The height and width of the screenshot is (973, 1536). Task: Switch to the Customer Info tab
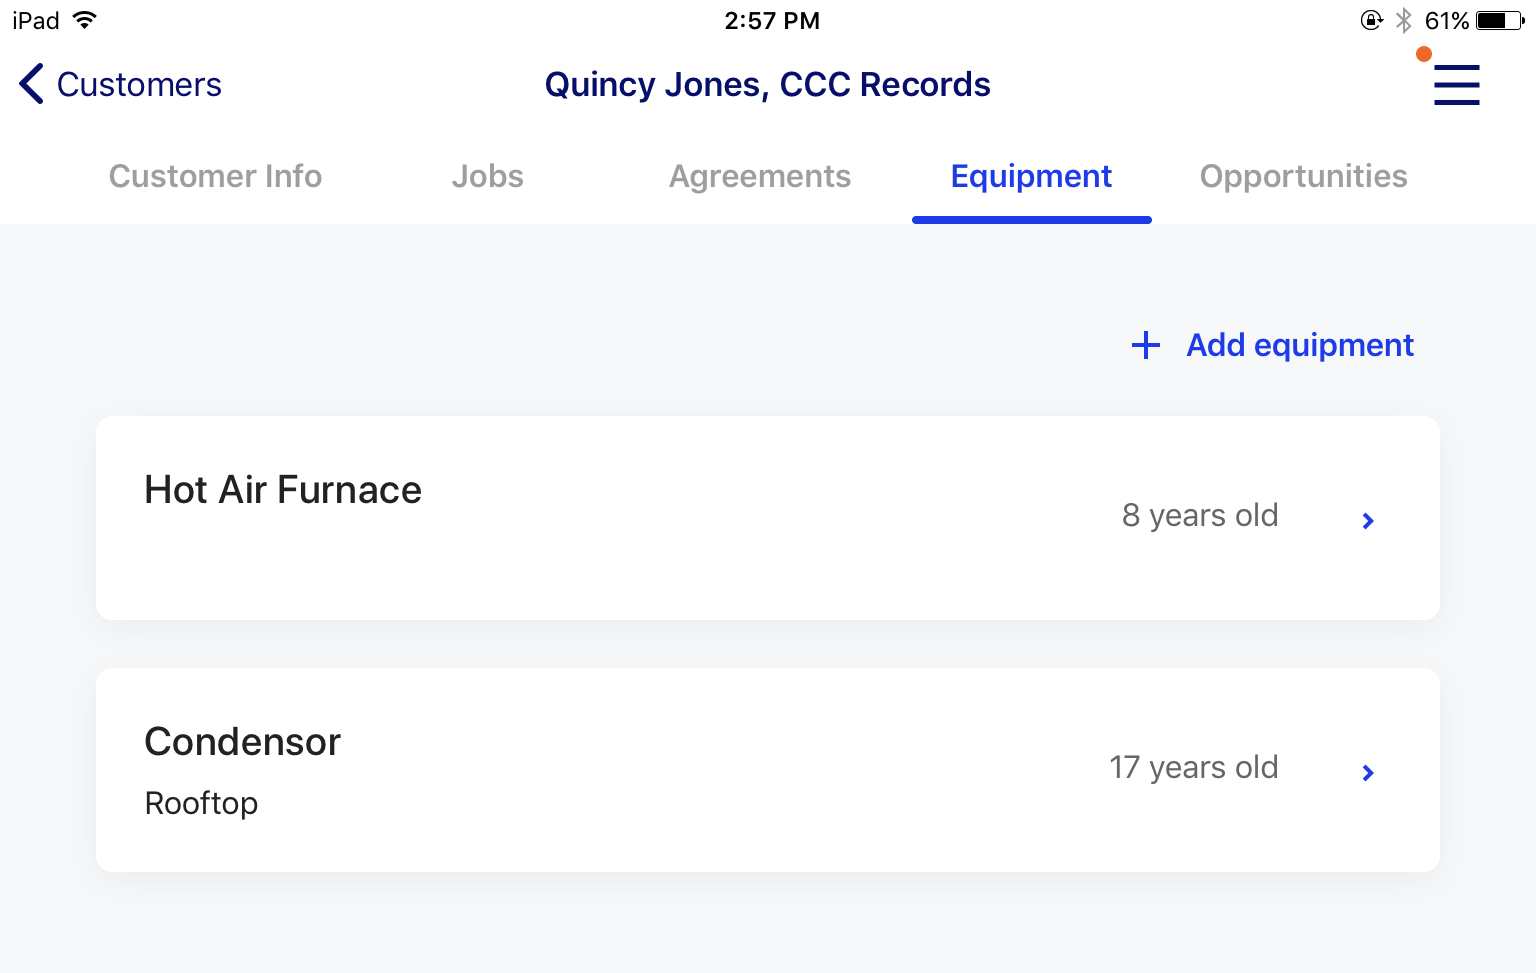tap(215, 176)
